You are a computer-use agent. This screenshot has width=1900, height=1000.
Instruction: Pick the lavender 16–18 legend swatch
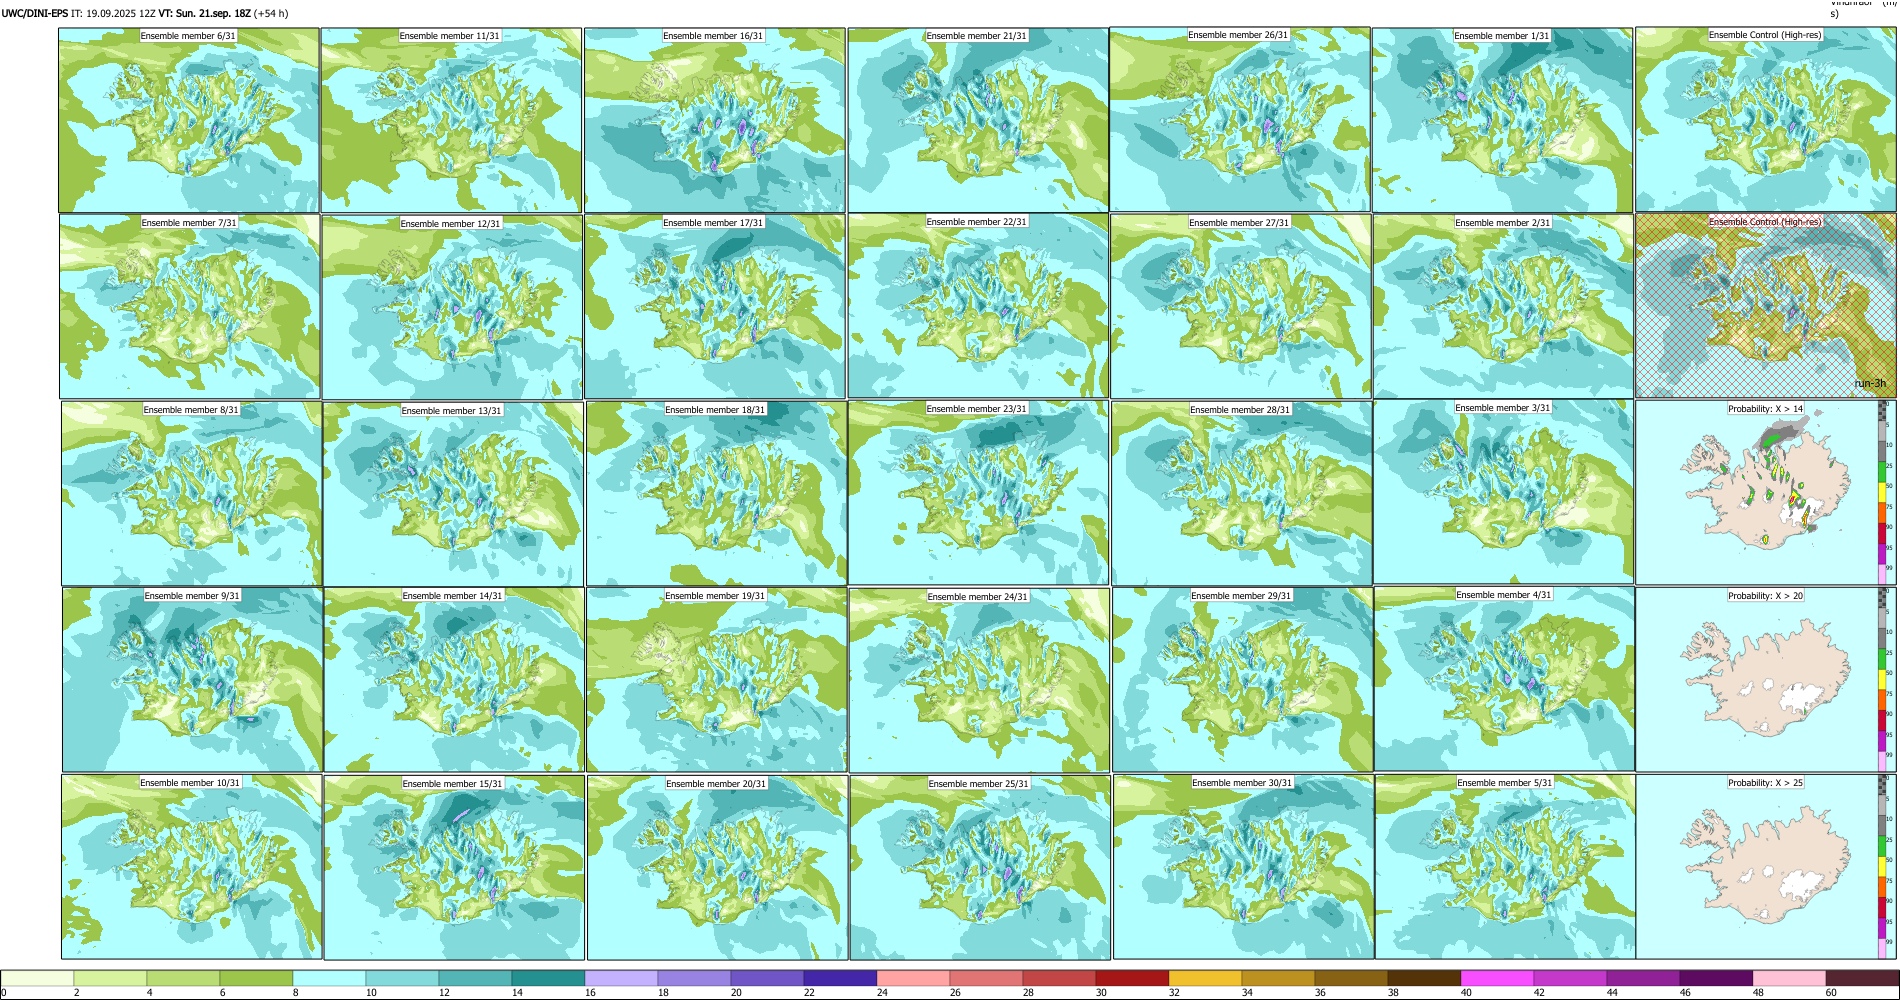coord(621,978)
